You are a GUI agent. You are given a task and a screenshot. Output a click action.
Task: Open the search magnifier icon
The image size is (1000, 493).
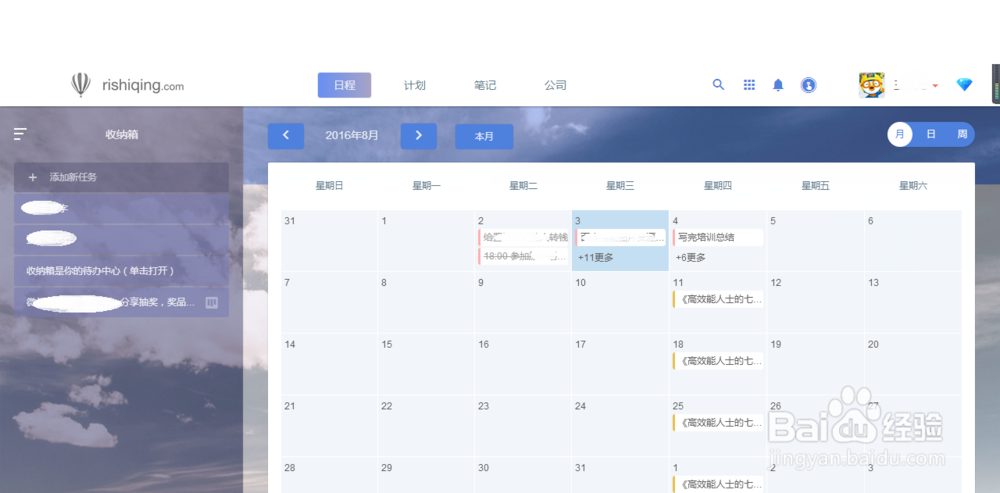click(x=719, y=84)
